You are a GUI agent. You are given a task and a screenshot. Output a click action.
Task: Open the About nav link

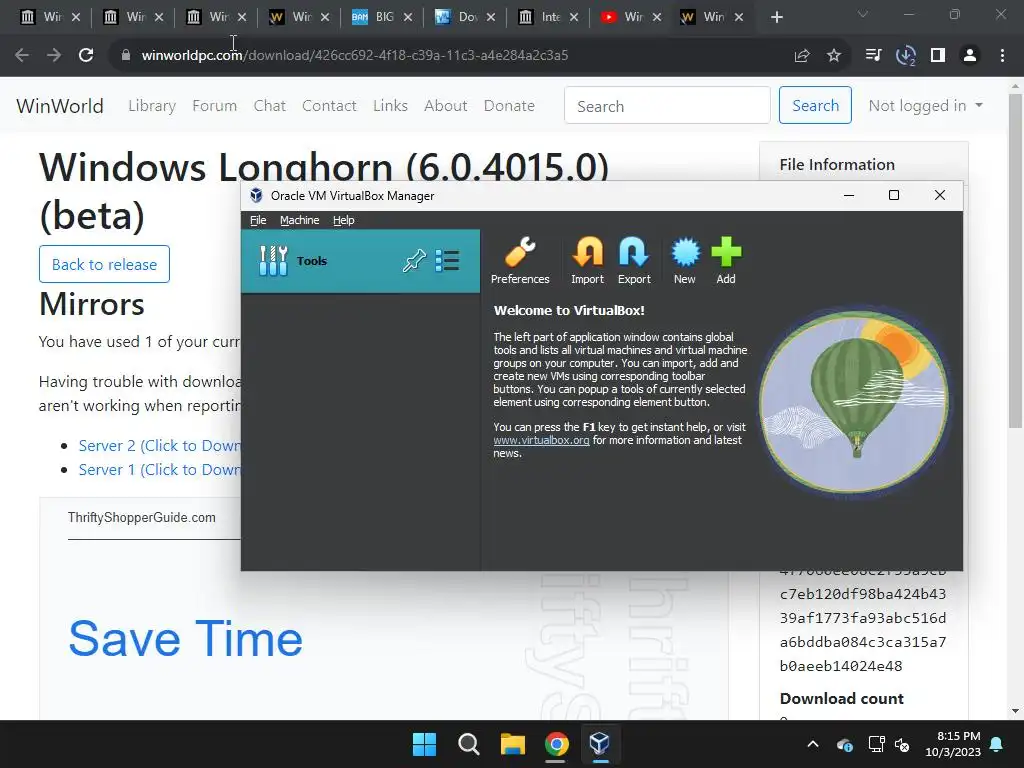445,106
